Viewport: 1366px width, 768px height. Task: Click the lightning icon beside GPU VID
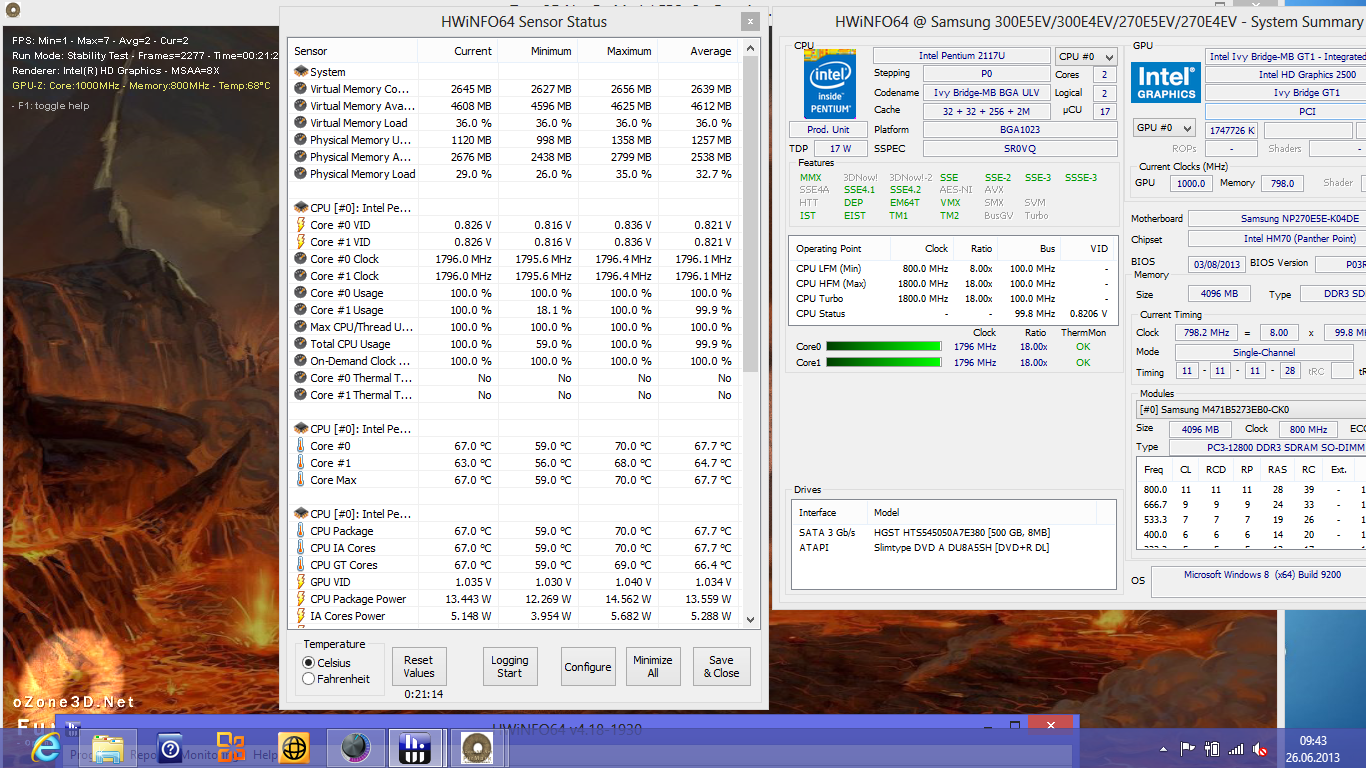tap(300, 582)
